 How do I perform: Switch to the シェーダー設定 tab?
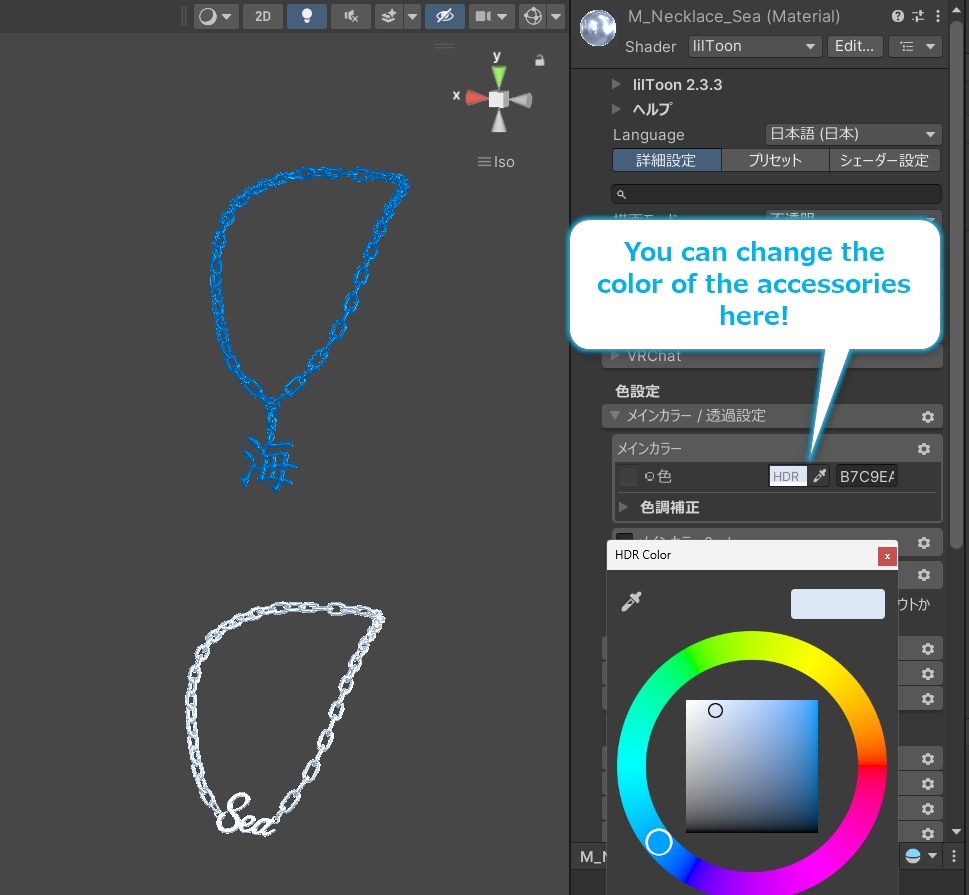pyautogui.click(x=884, y=160)
